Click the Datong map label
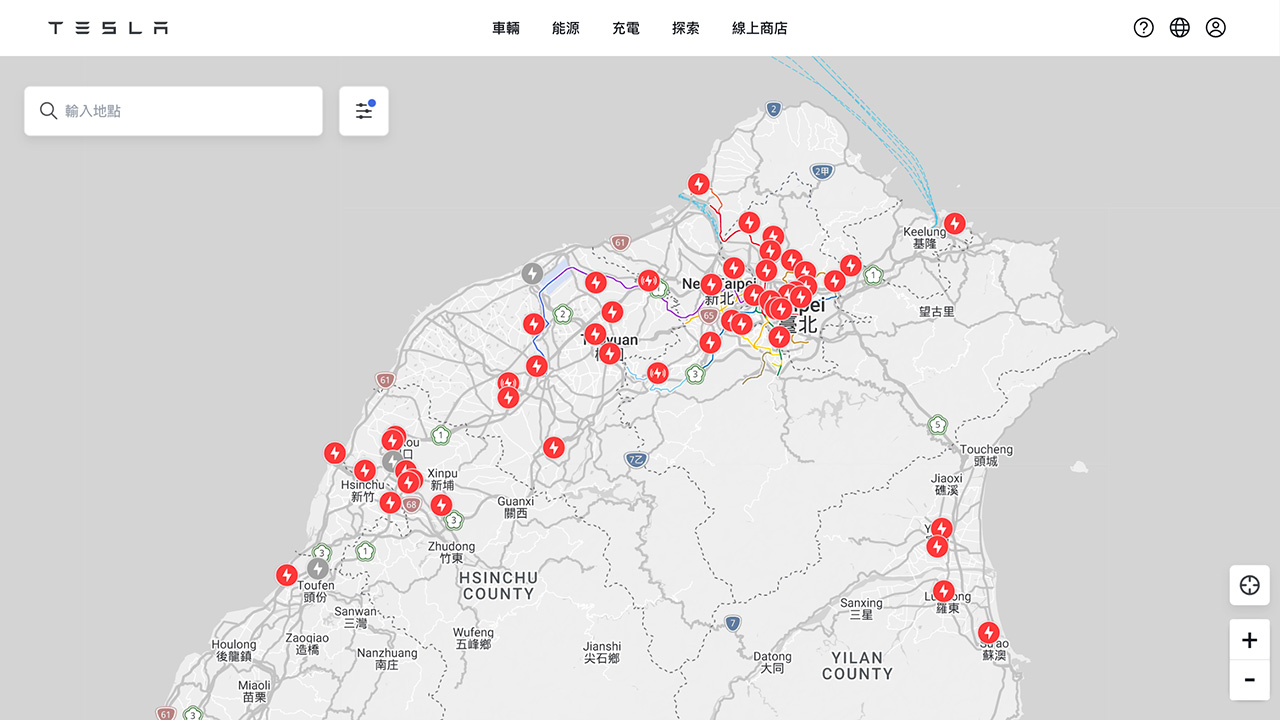 (771, 662)
